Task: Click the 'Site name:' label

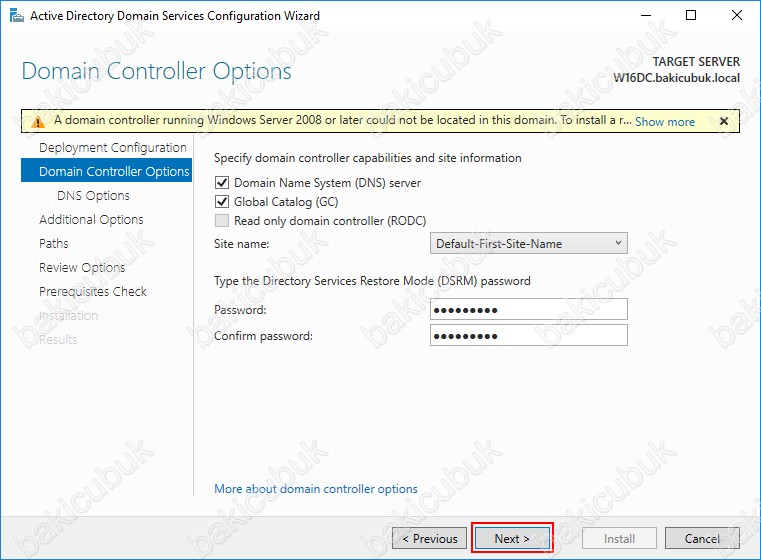Action: click(242, 244)
